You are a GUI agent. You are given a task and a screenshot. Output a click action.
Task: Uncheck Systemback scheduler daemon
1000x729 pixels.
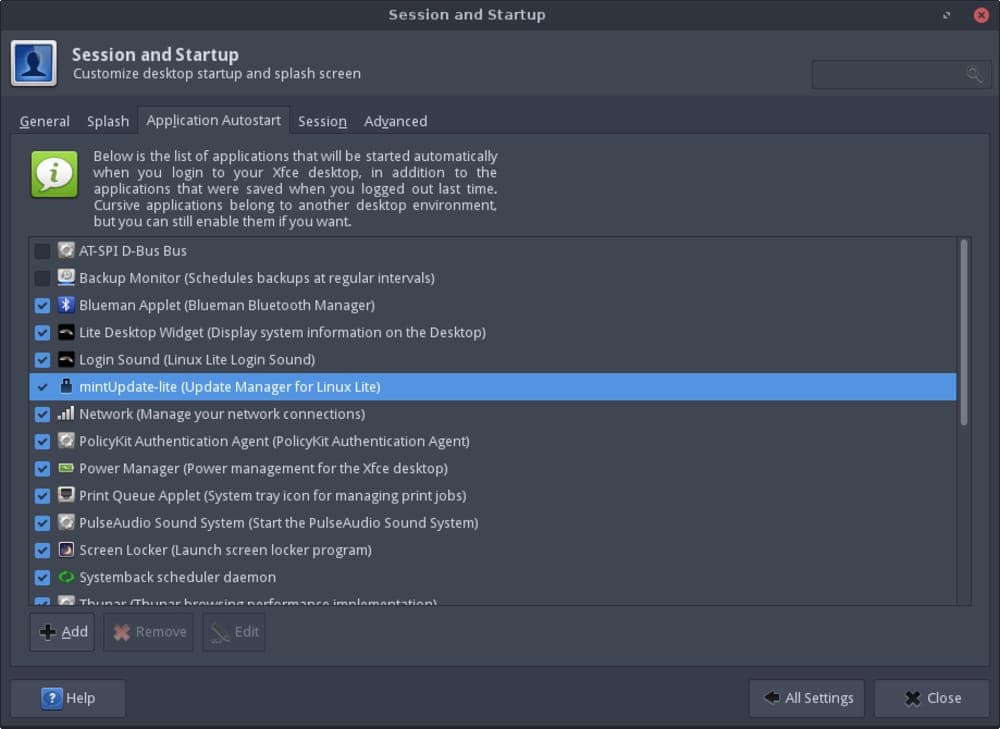[42, 578]
